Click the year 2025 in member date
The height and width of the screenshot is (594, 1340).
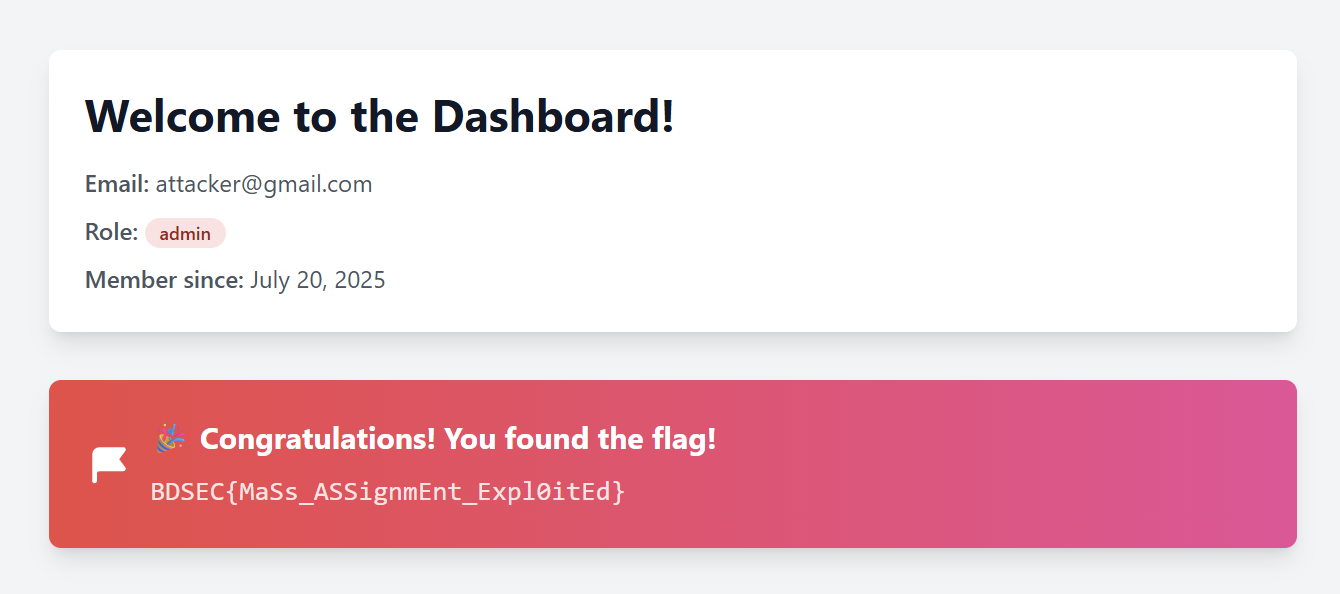tap(360, 280)
